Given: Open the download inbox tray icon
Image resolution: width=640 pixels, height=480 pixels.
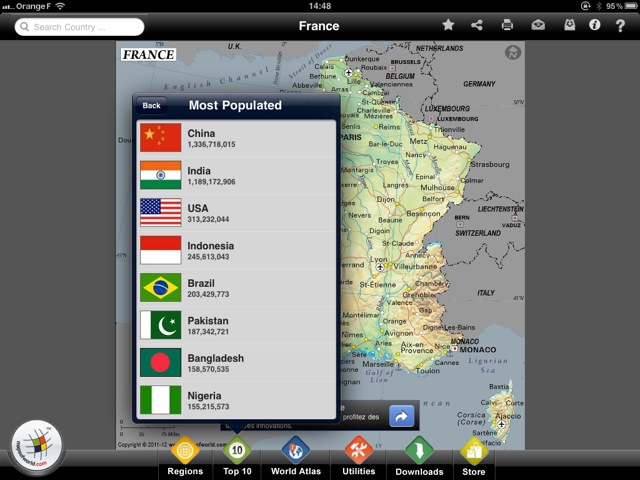Looking at the screenshot, I should 567,25.
